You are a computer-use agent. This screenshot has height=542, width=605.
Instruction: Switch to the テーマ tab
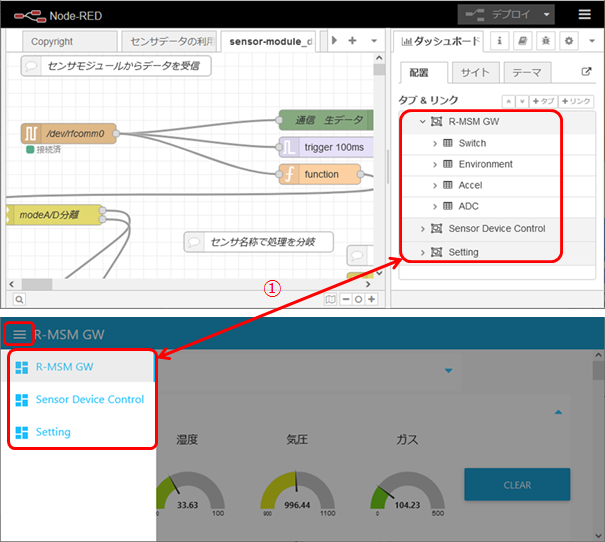click(525, 73)
